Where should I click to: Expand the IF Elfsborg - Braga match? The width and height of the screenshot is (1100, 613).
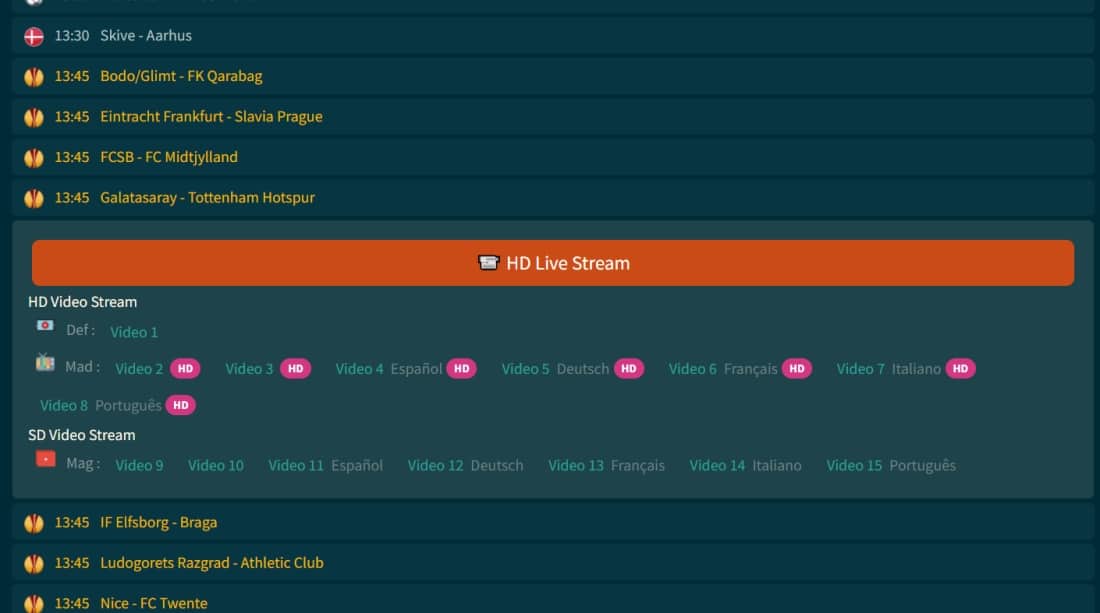point(553,523)
